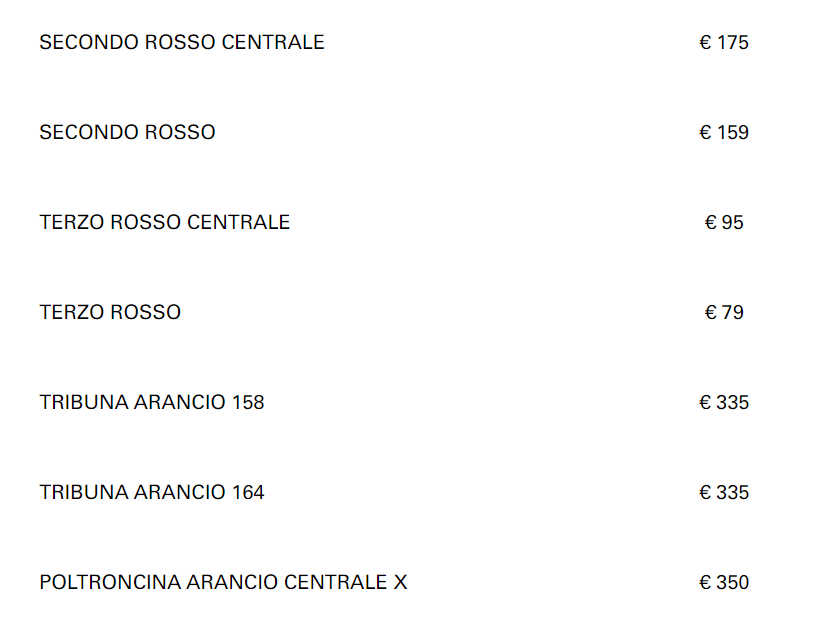822x626 pixels.
Task: Click the € 350 price
Action: point(724,583)
